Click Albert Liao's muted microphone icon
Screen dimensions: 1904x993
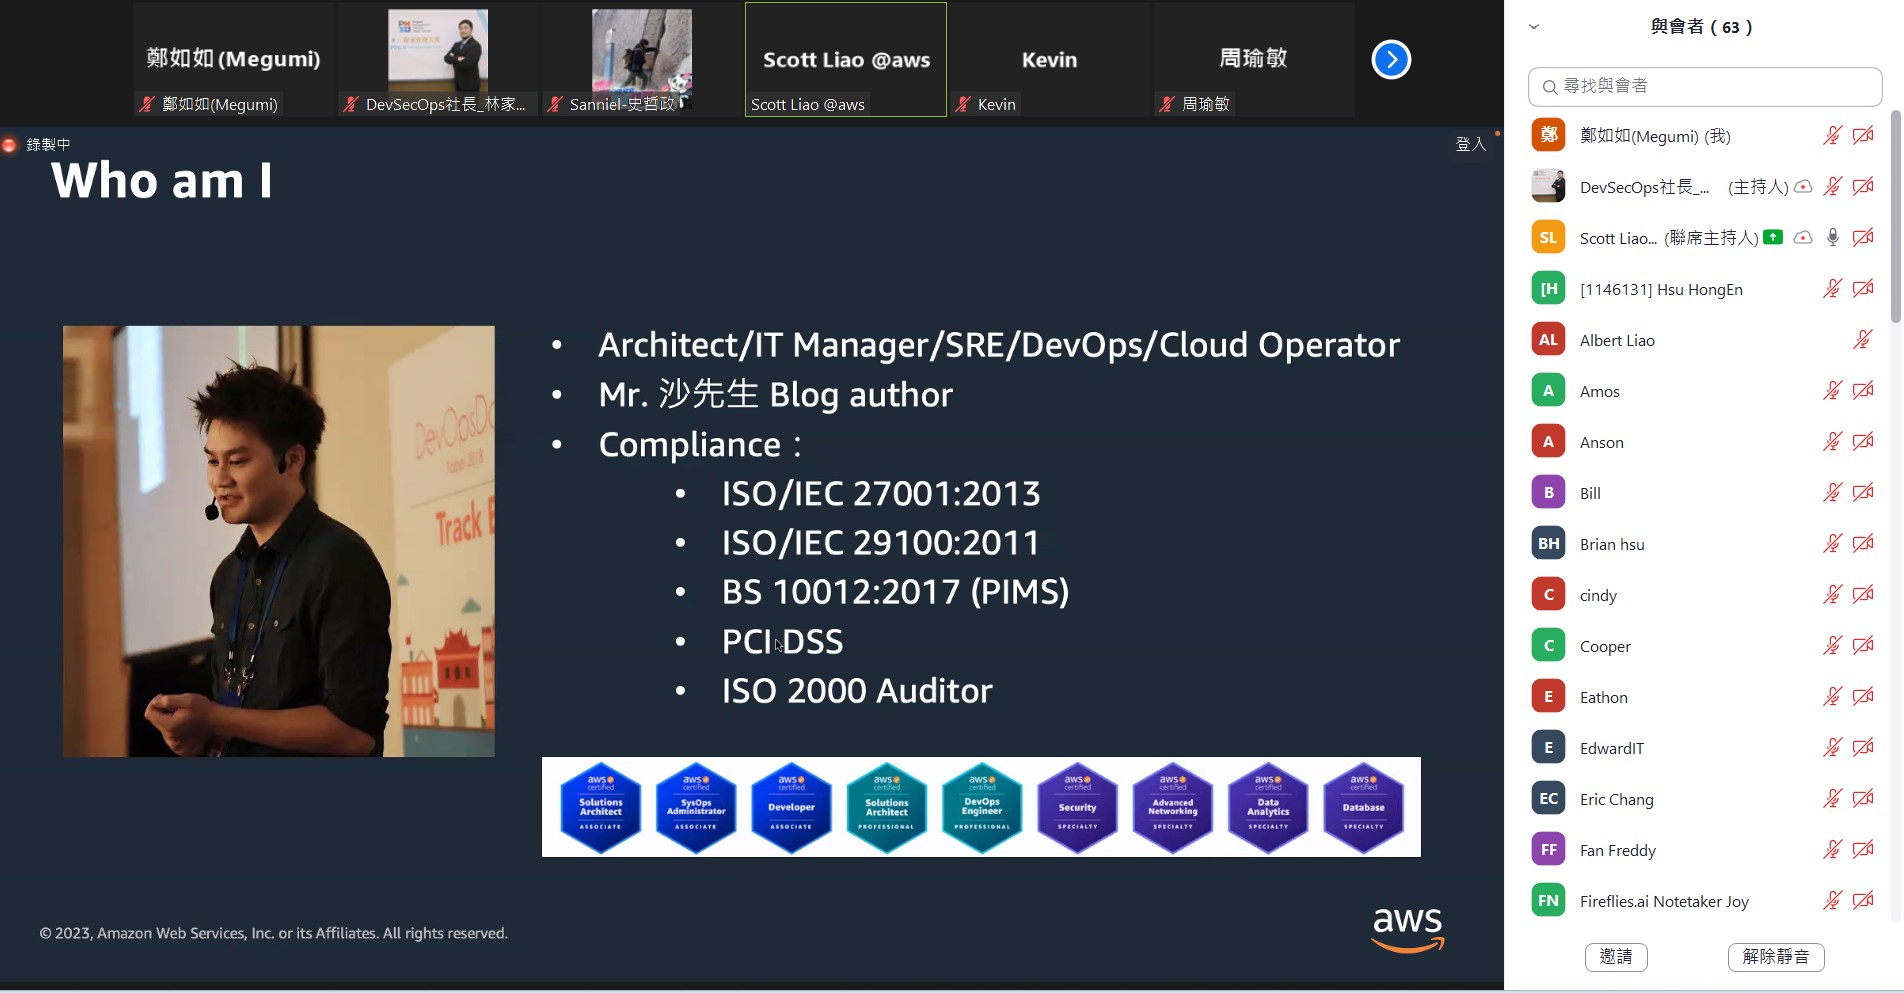click(x=1862, y=340)
